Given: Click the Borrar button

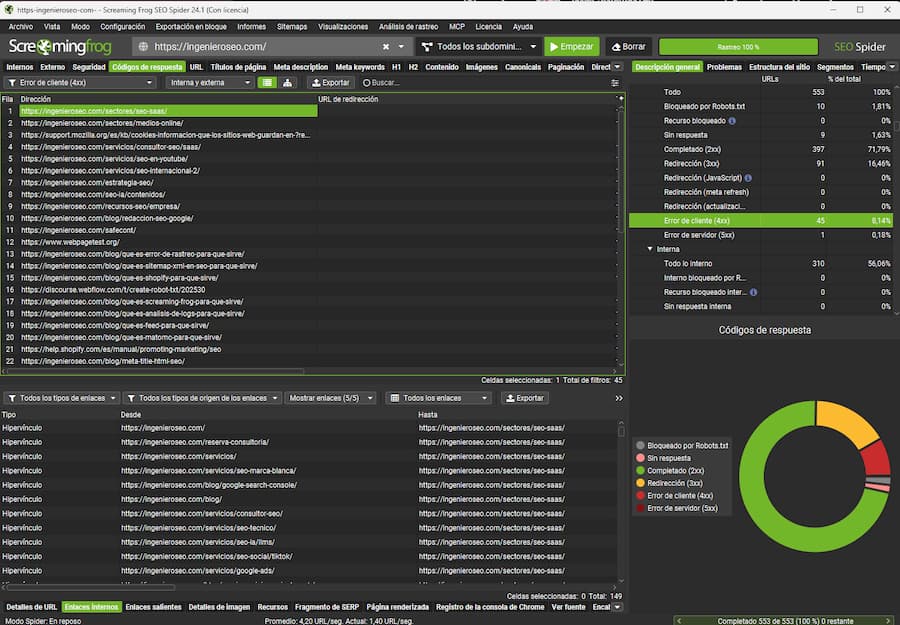Looking at the screenshot, I should tap(629, 46).
